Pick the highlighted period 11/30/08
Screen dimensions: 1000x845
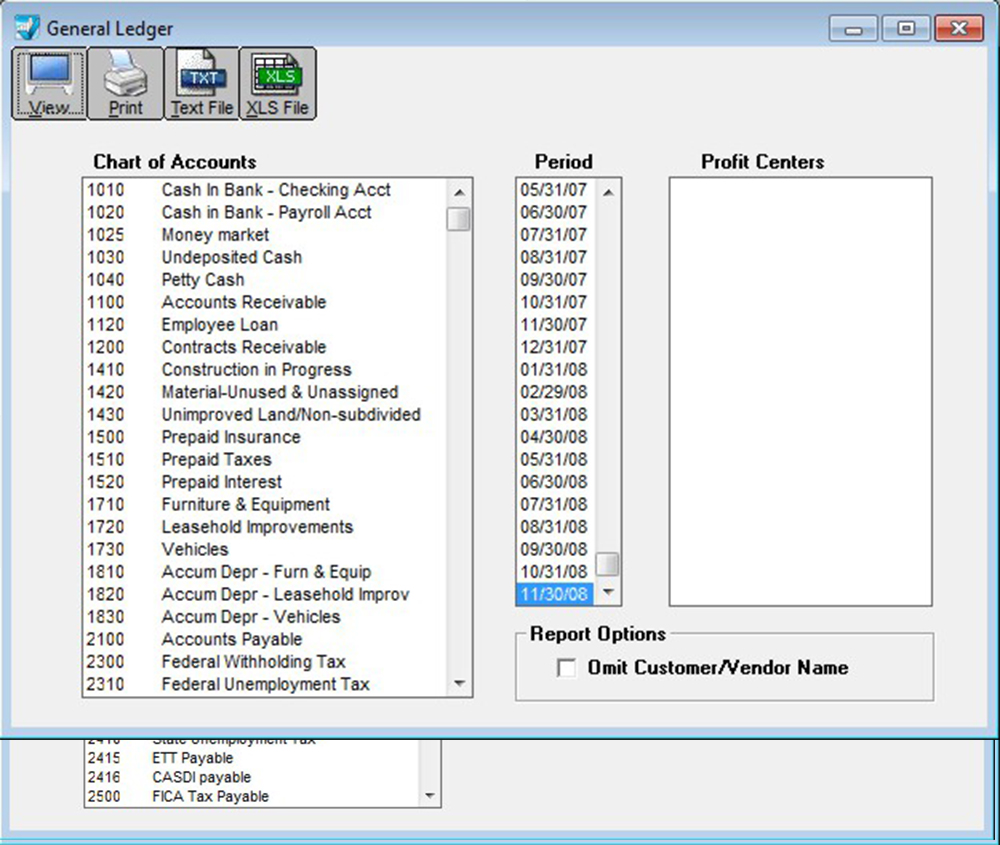(x=555, y=594)
